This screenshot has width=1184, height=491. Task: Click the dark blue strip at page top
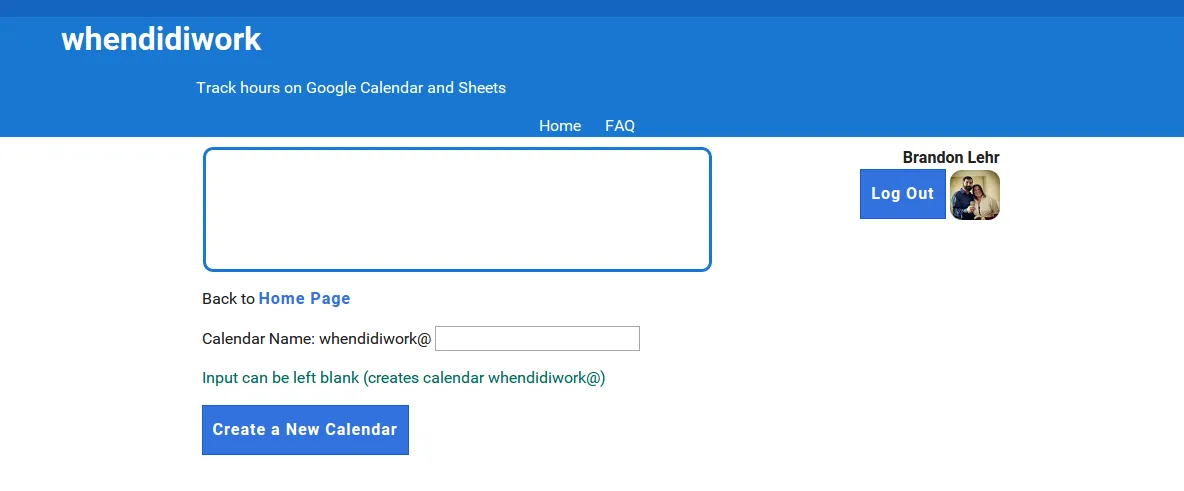(592, 8)
